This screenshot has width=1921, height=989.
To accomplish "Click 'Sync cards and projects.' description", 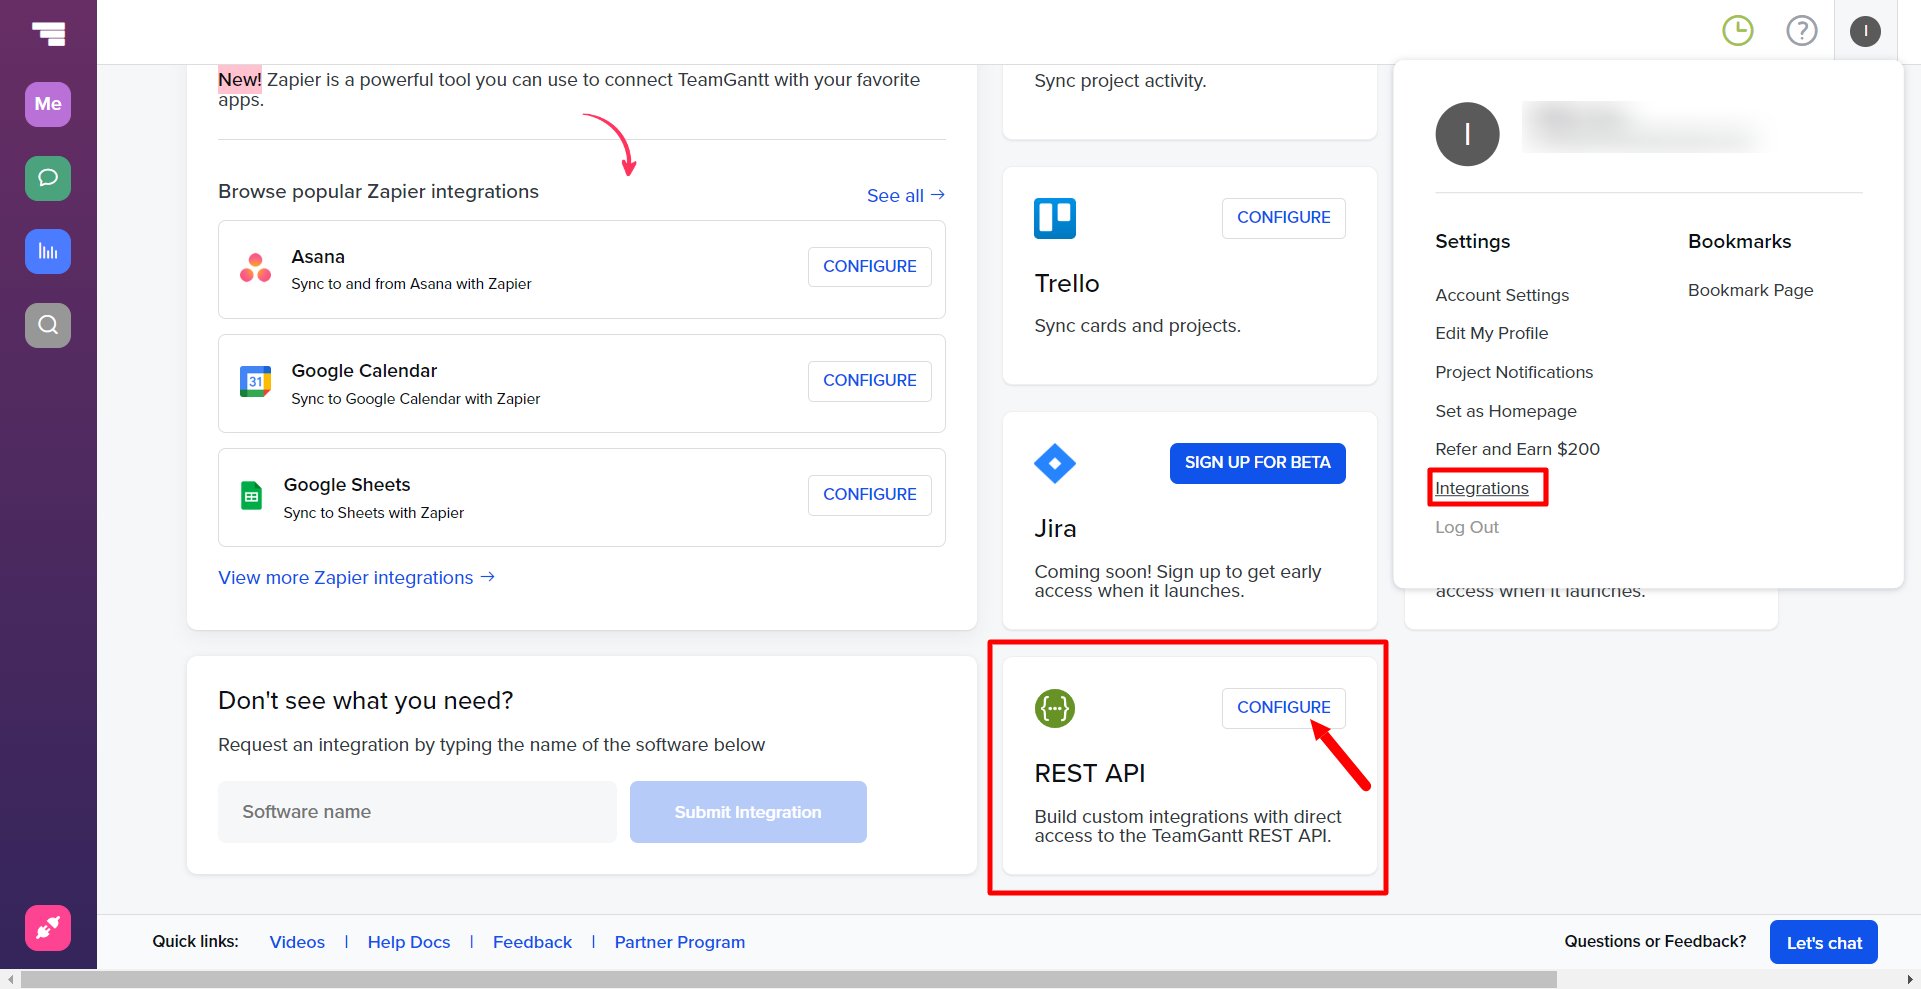I will 1137,326.
